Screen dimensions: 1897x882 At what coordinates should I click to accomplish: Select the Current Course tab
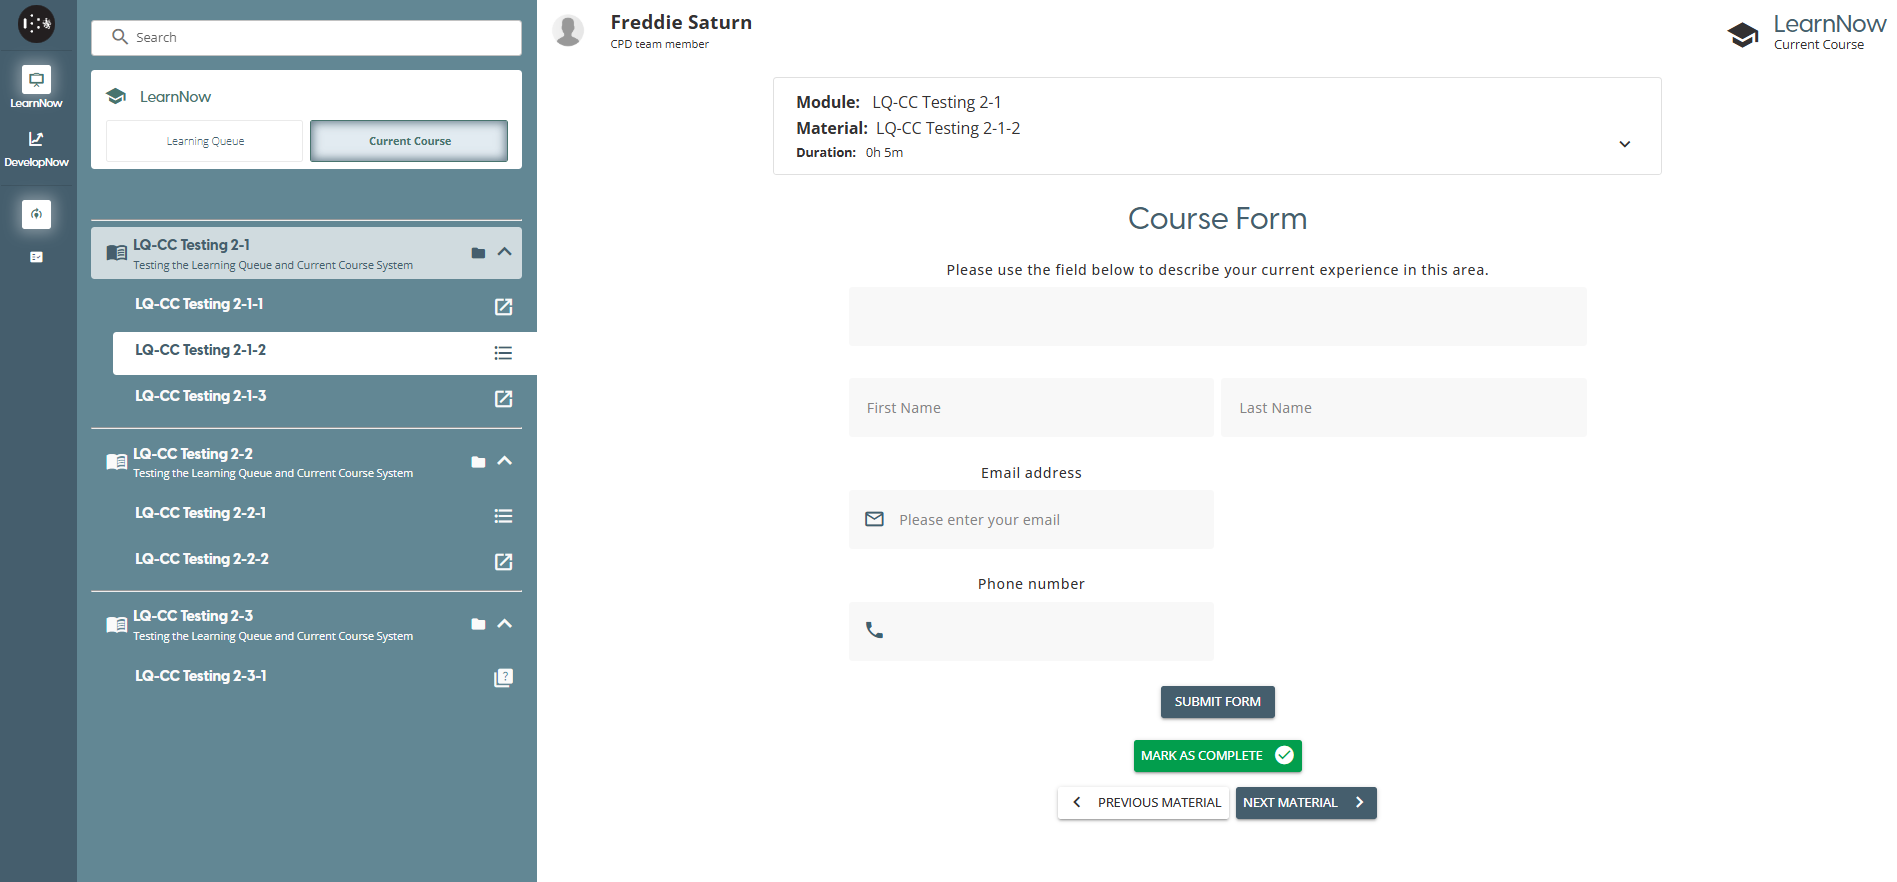tap(409, 141)
